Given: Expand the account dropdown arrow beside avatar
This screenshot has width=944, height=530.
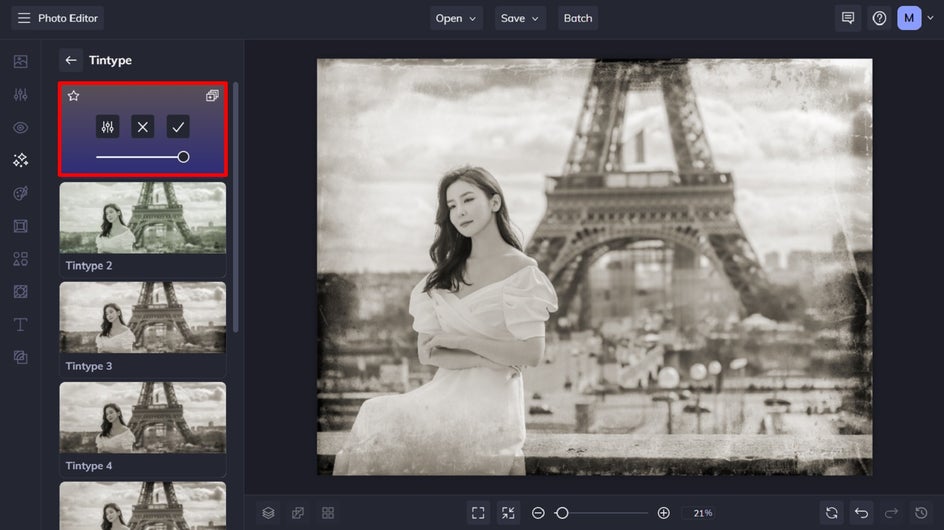Looking at the screenshot, I should (930, 18).
